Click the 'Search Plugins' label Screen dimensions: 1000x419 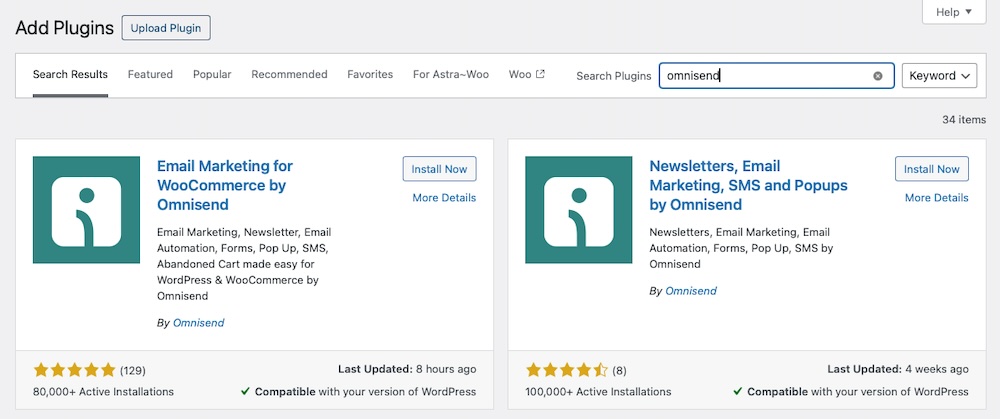(614, 76)
